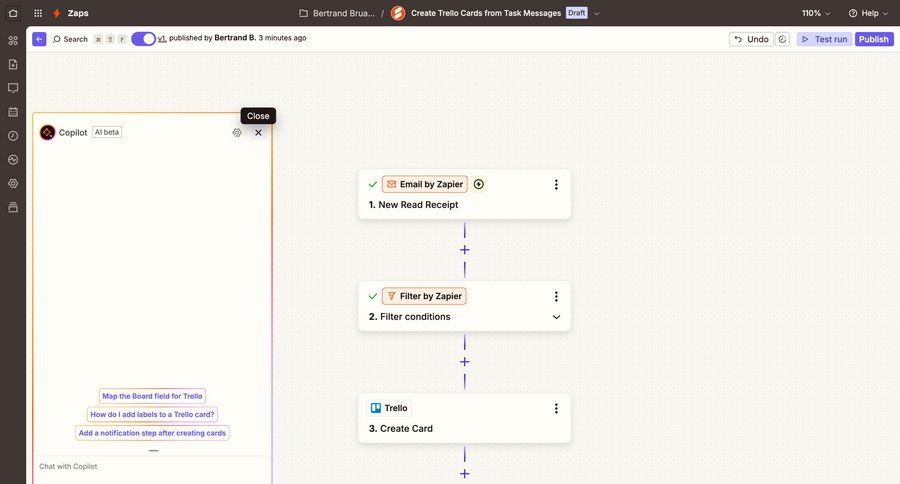Toggle the Zap on/off switch
900x484 pixels.
coord(143,38)
